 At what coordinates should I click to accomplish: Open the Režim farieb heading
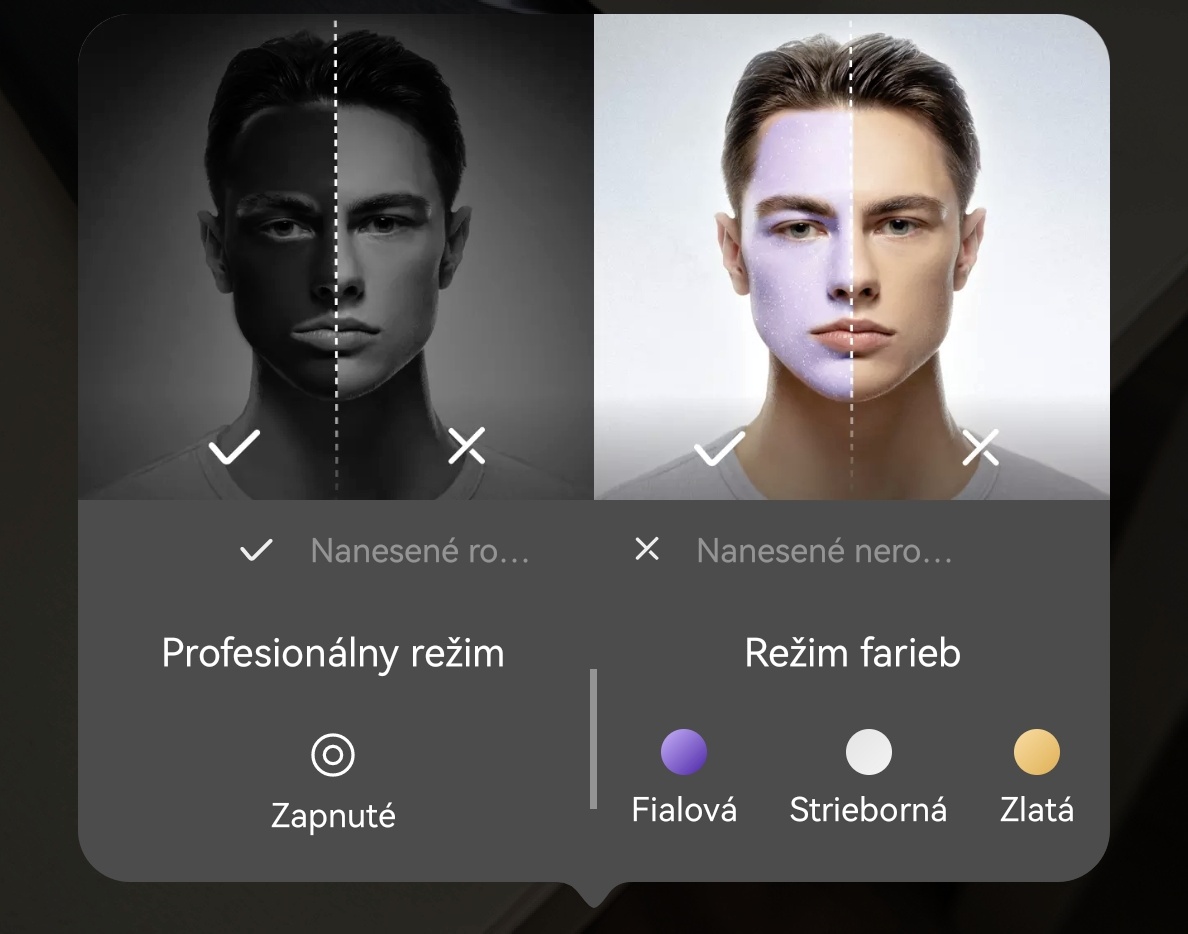[852, 653]
